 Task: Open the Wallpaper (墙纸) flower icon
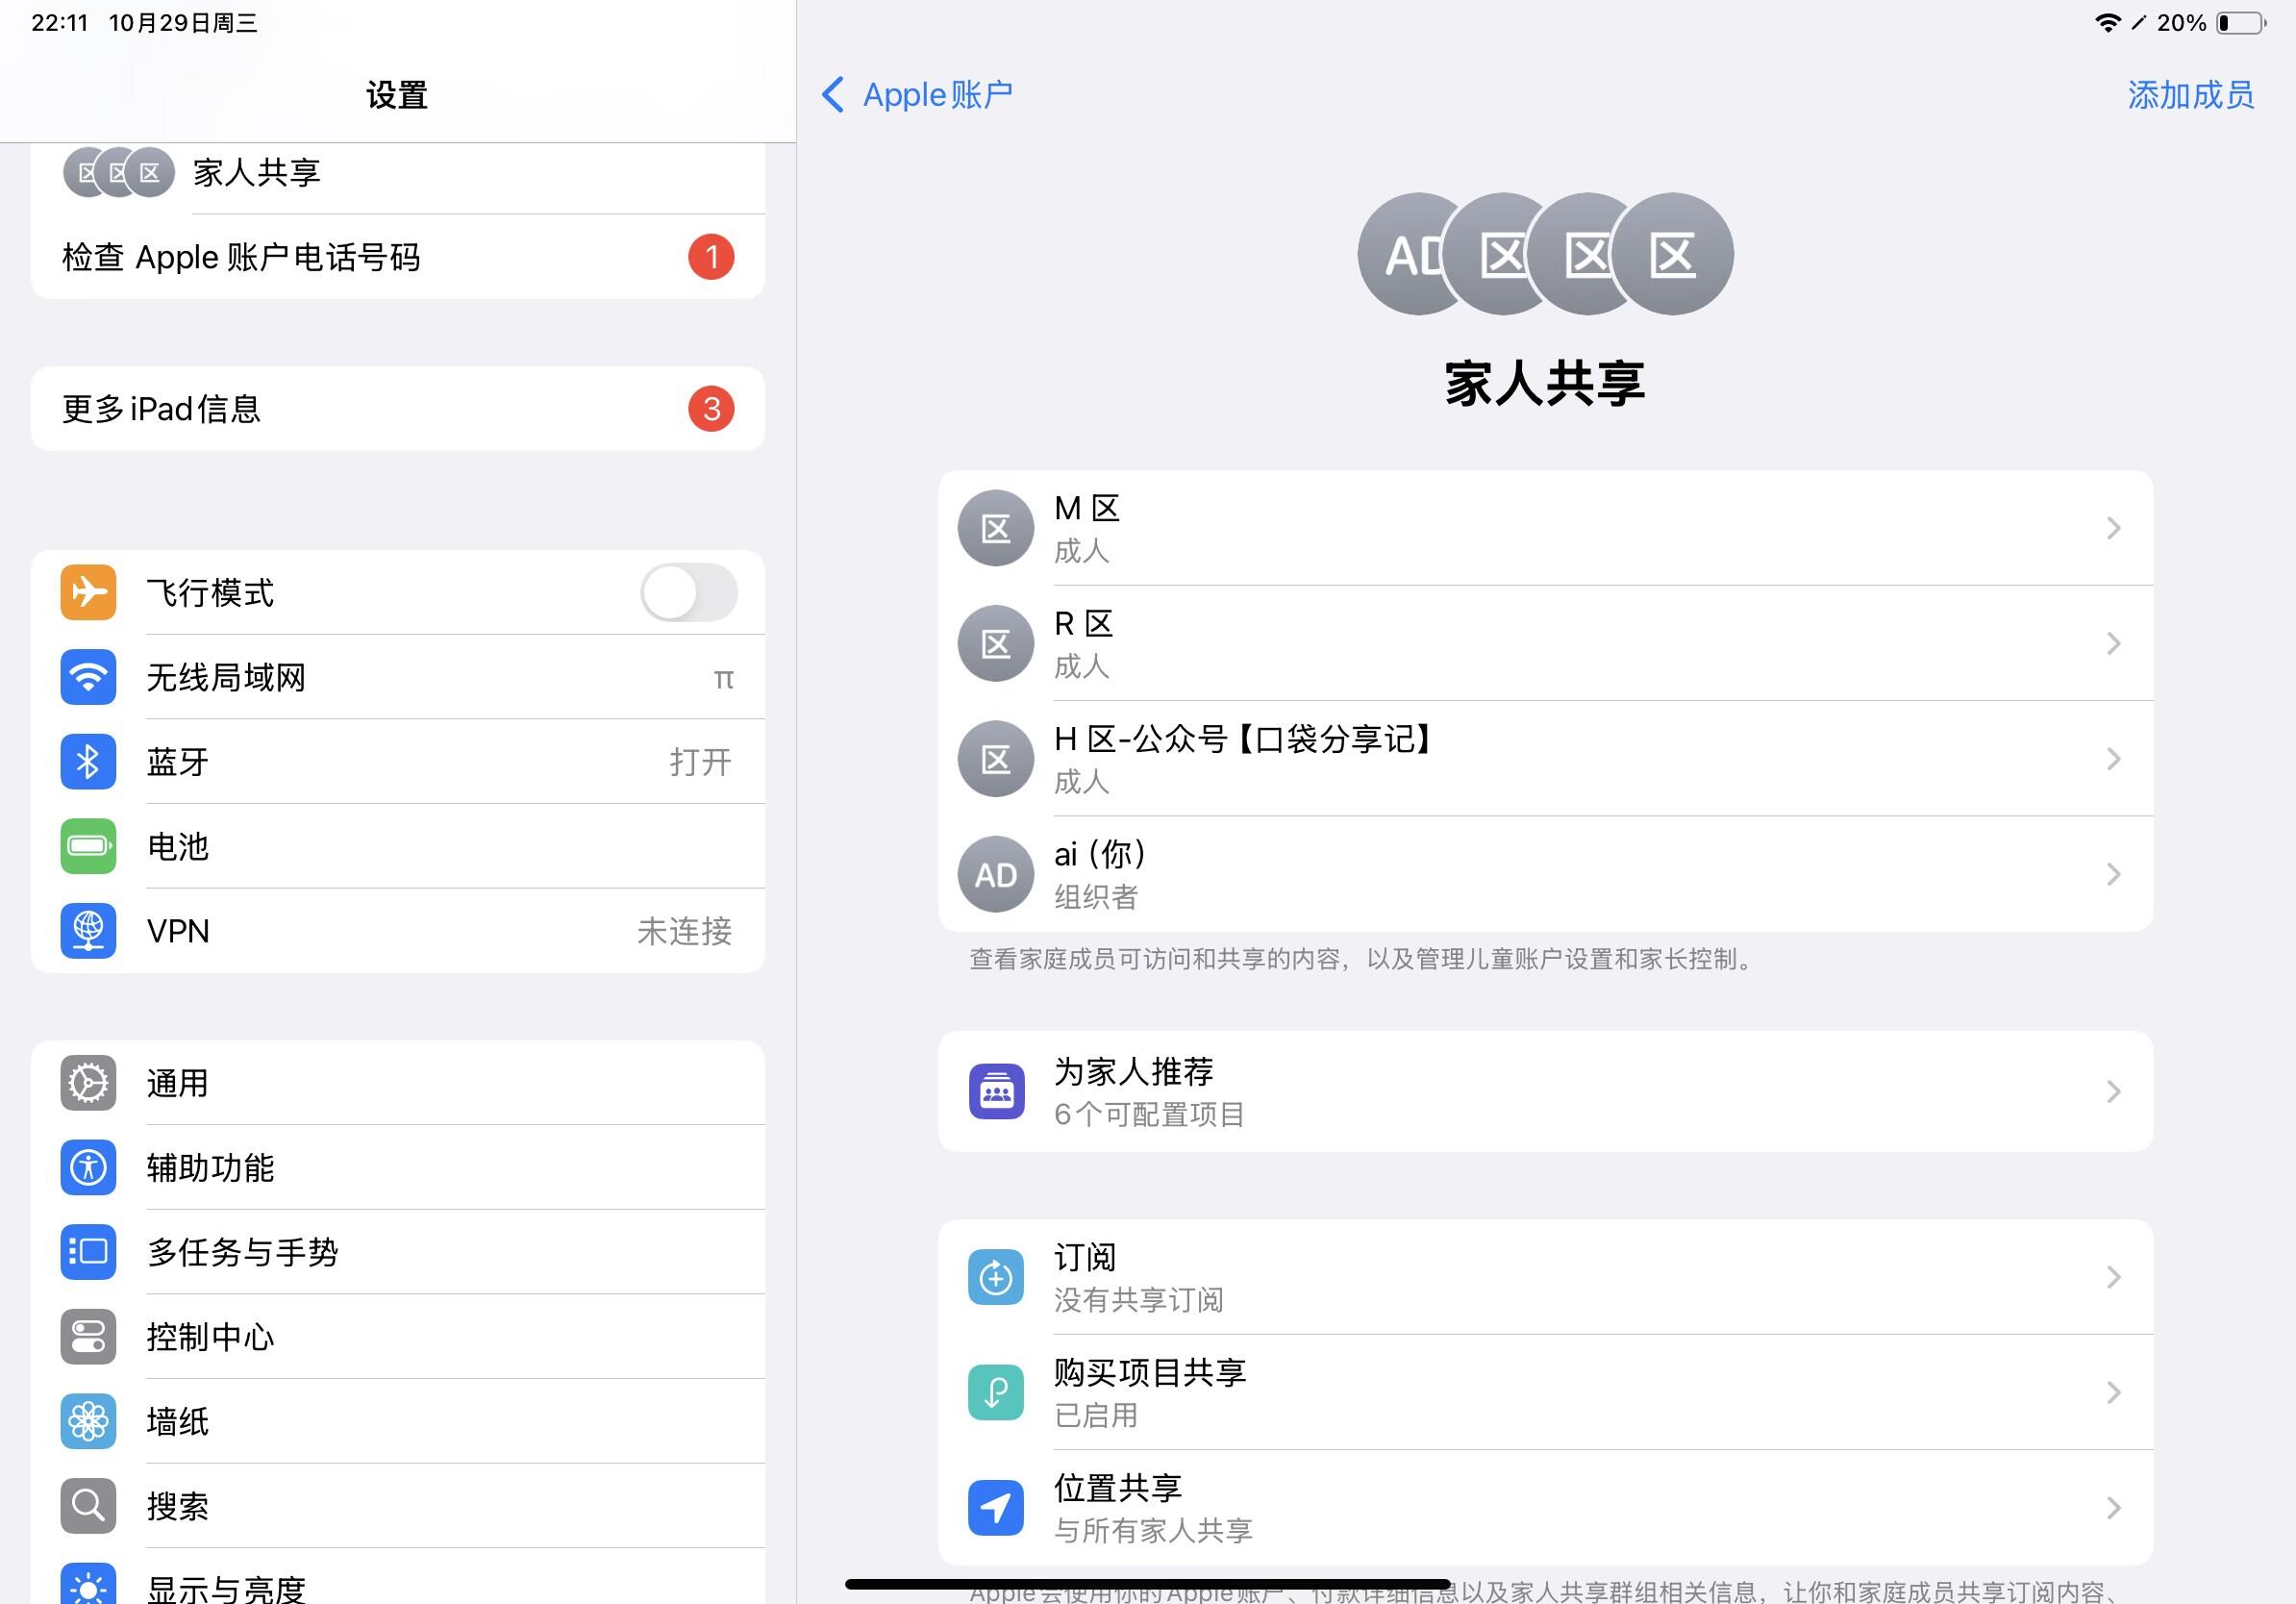pos(88,1421)
